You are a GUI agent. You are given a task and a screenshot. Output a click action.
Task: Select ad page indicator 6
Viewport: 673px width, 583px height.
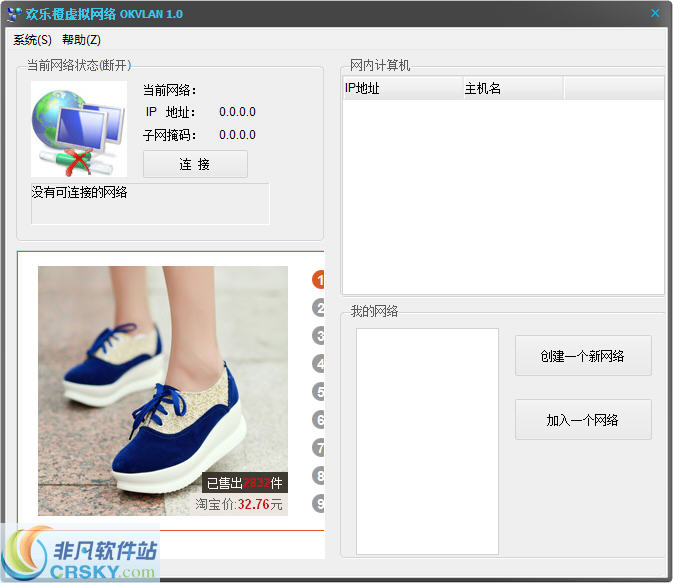tap(318, 420)
